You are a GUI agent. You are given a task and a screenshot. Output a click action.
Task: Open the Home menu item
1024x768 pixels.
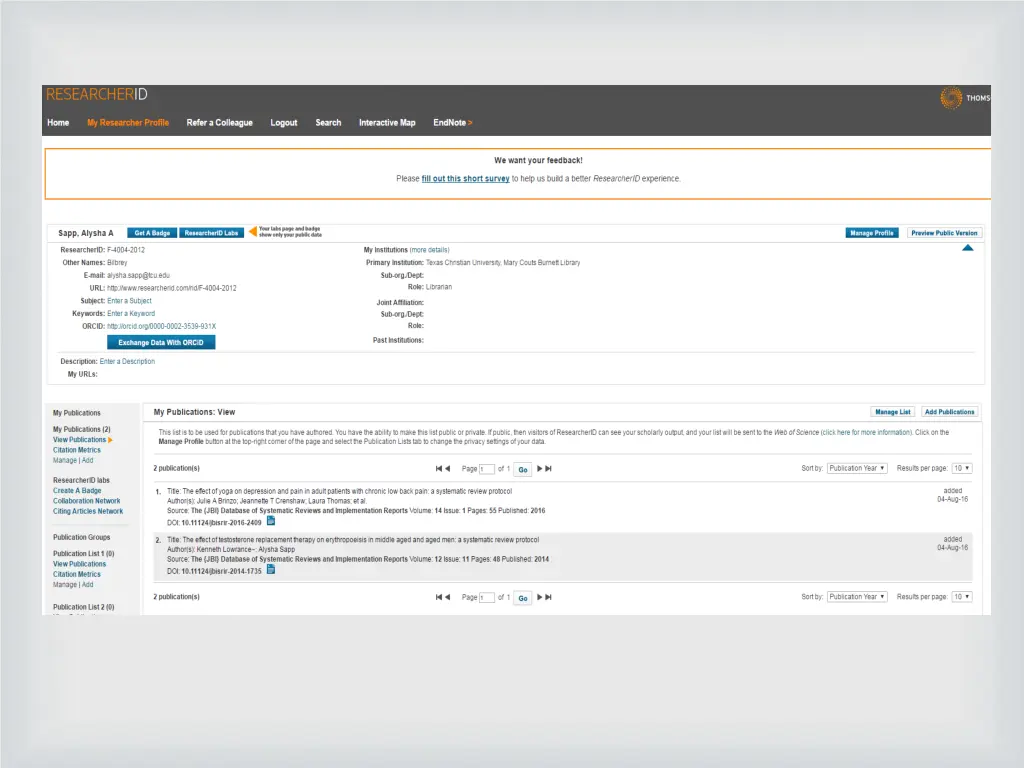(58, 123)
